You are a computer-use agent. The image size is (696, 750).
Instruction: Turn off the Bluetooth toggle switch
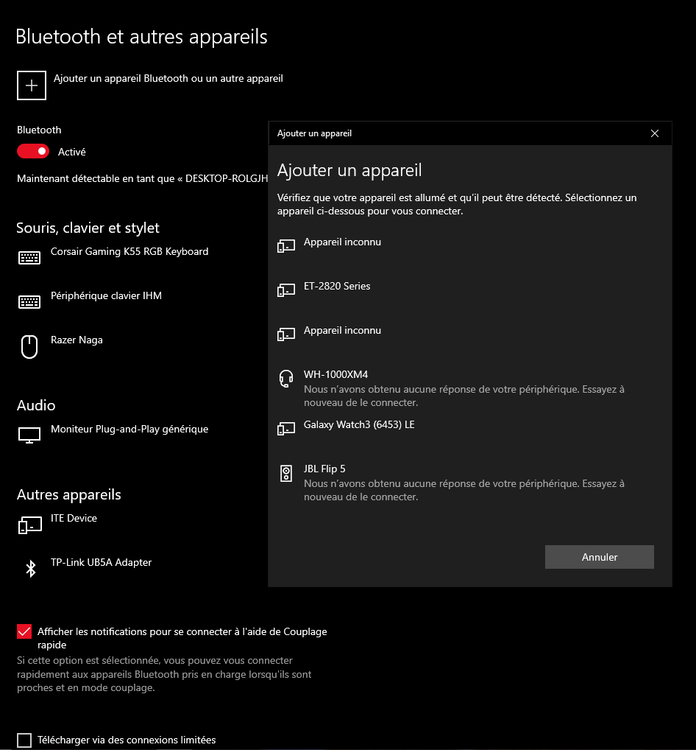tap(33, 152)
